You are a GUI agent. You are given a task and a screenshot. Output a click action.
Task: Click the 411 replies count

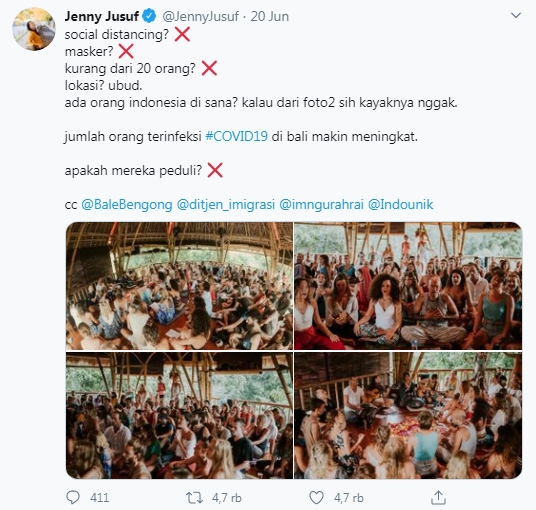click(99, 498)
